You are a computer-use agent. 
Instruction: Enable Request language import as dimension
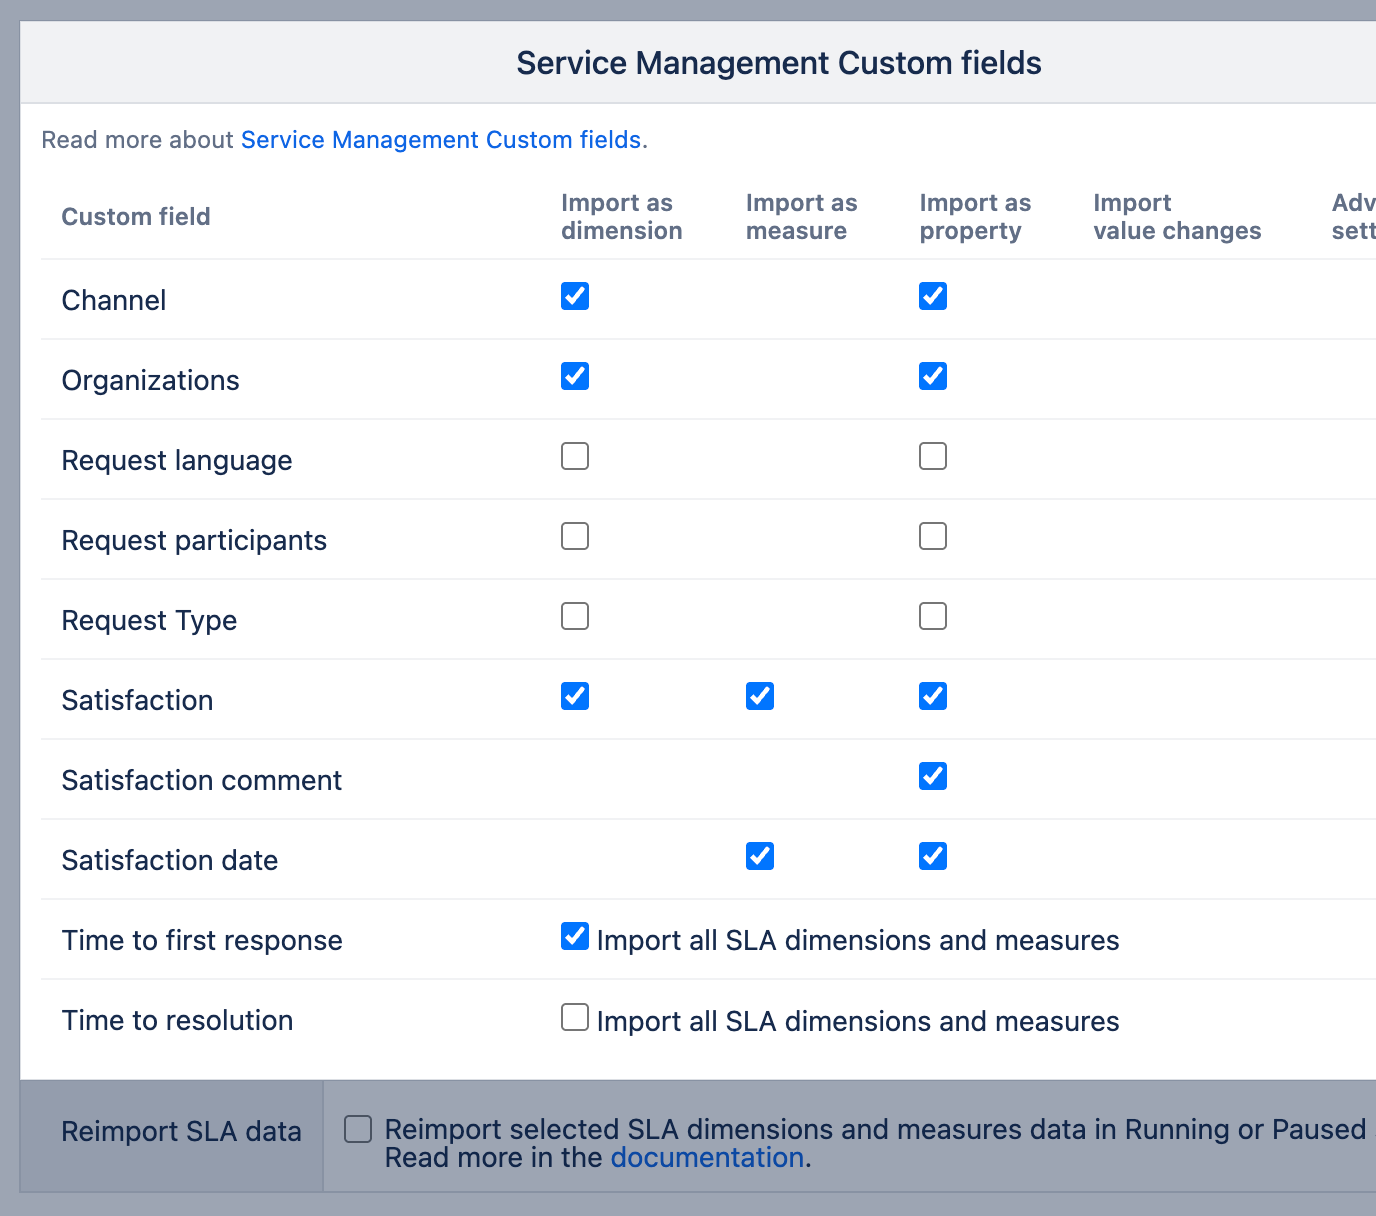pos(575,456)
